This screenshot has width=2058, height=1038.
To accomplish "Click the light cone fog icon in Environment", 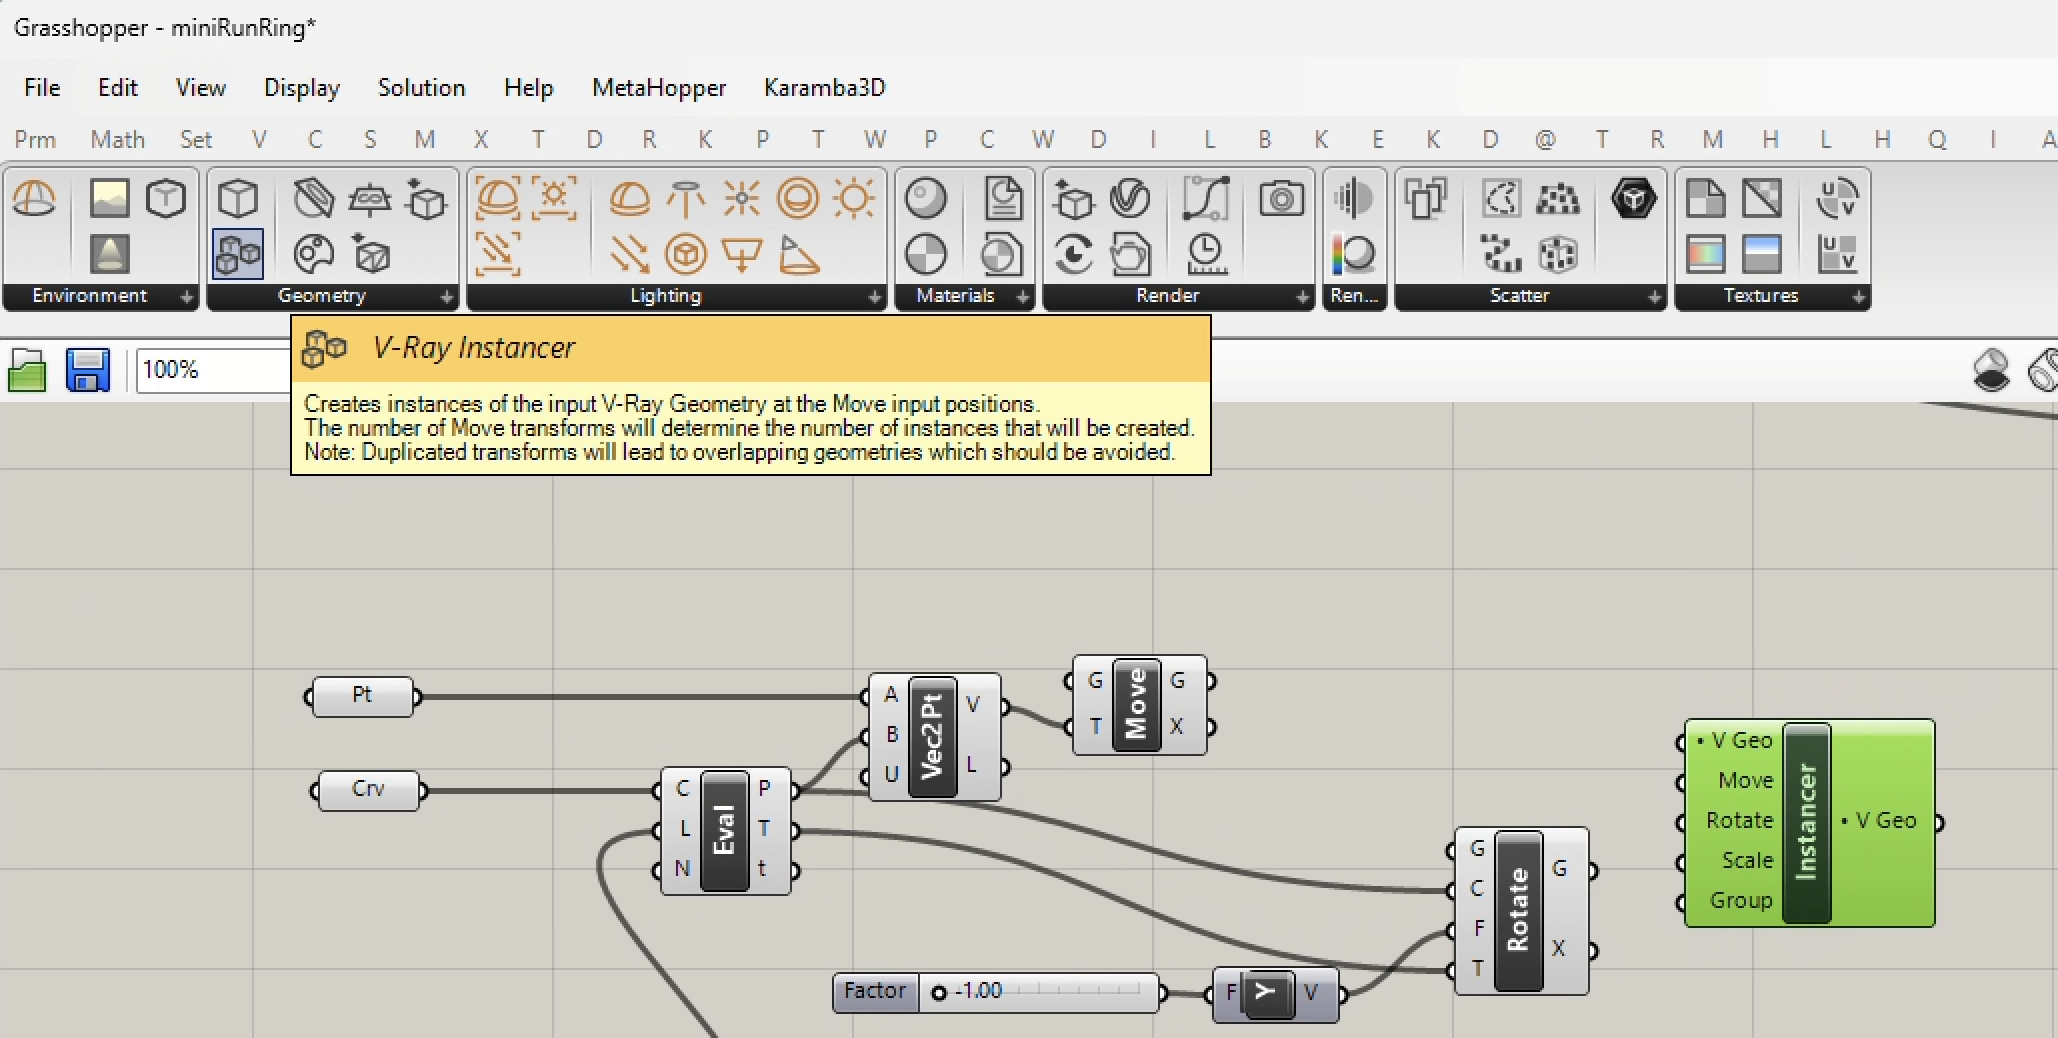I will [110, 254].
